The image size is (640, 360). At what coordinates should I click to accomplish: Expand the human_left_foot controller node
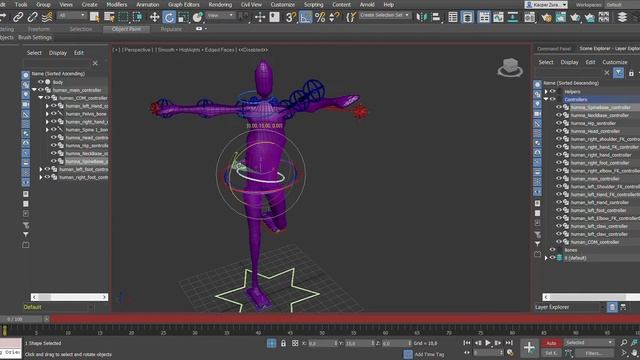(41, 169)
